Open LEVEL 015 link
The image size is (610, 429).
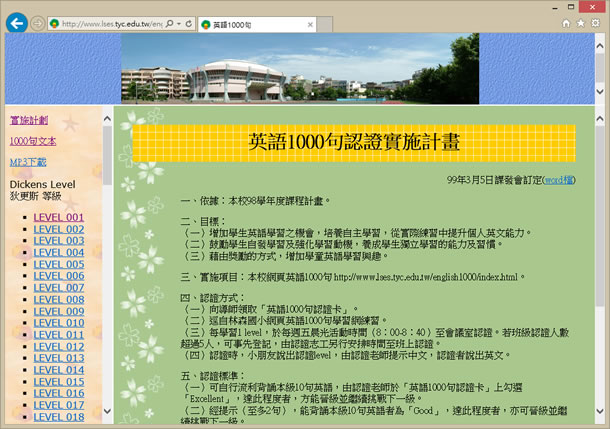pyautogui.click(x=59, y=382)
